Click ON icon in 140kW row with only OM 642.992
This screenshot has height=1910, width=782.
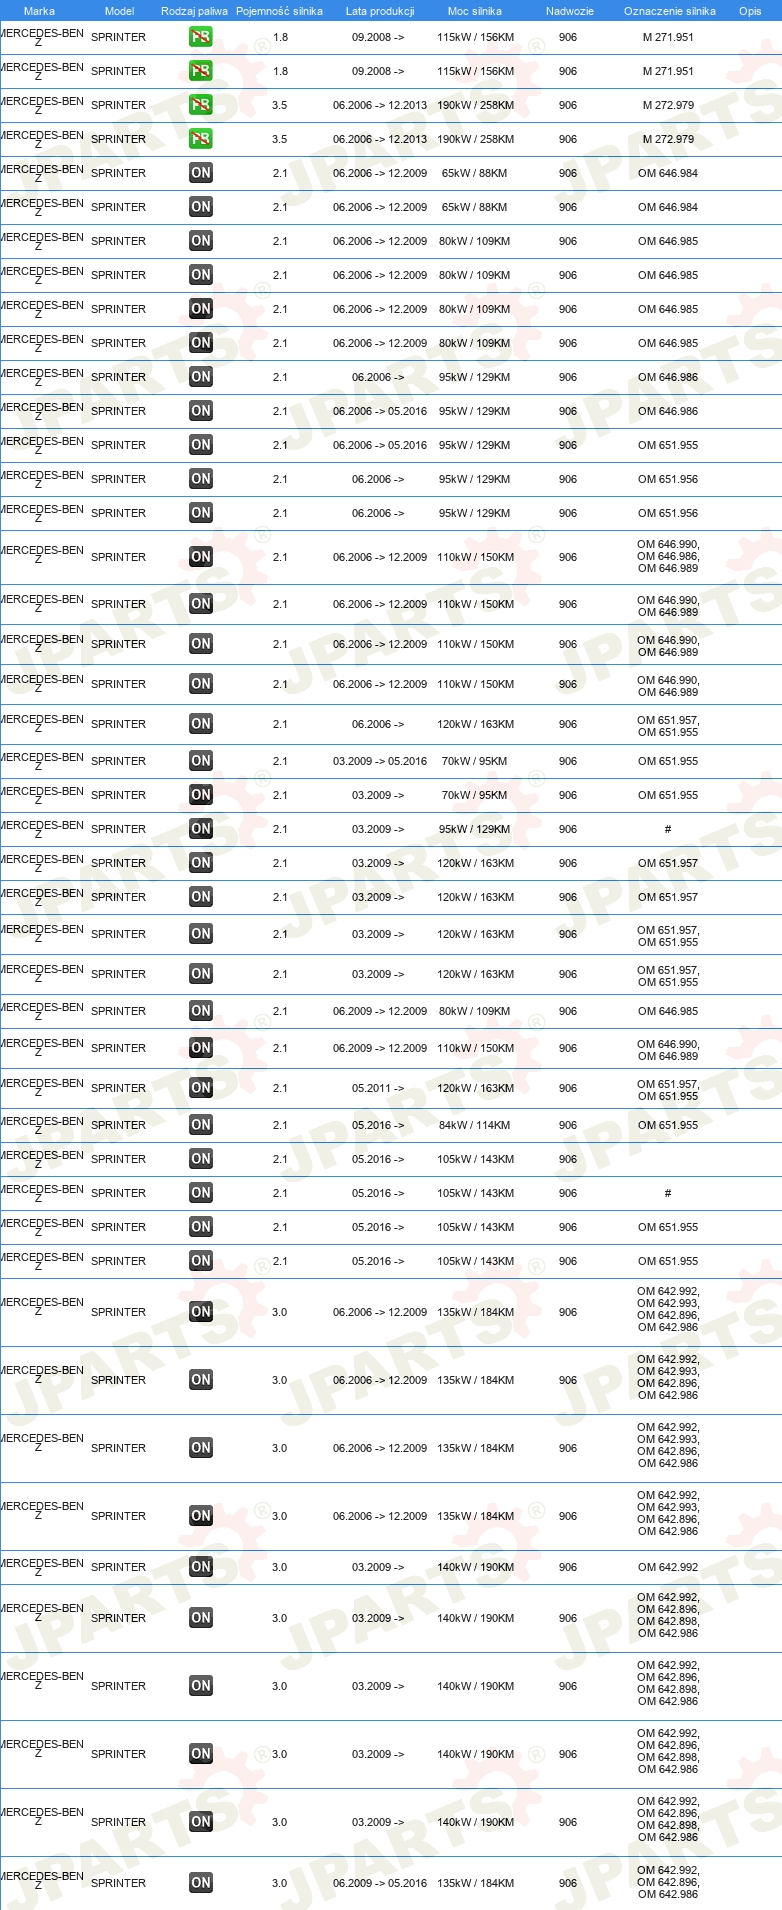[x=201, y=1567]
